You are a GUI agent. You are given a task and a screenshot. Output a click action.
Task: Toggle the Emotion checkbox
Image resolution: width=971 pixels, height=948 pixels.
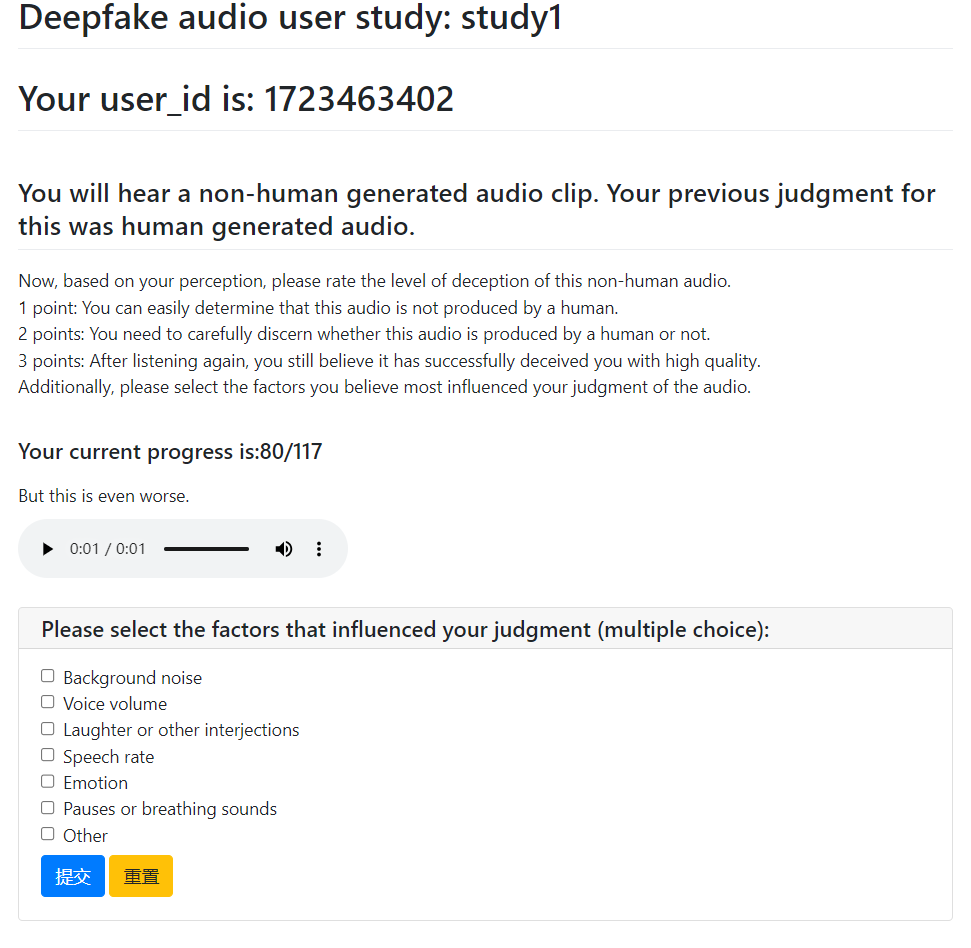click(x=47, y=782)
